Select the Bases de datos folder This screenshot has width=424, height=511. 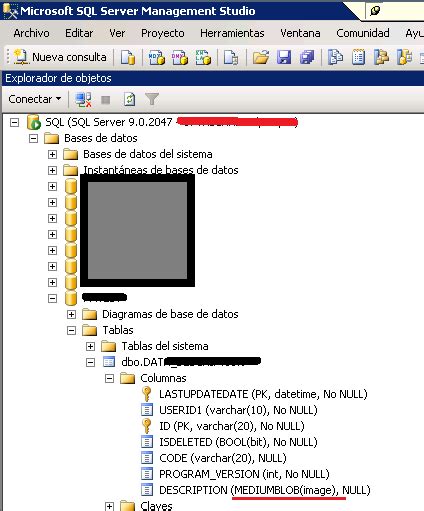pyautogui.click(x=101, y=138)
